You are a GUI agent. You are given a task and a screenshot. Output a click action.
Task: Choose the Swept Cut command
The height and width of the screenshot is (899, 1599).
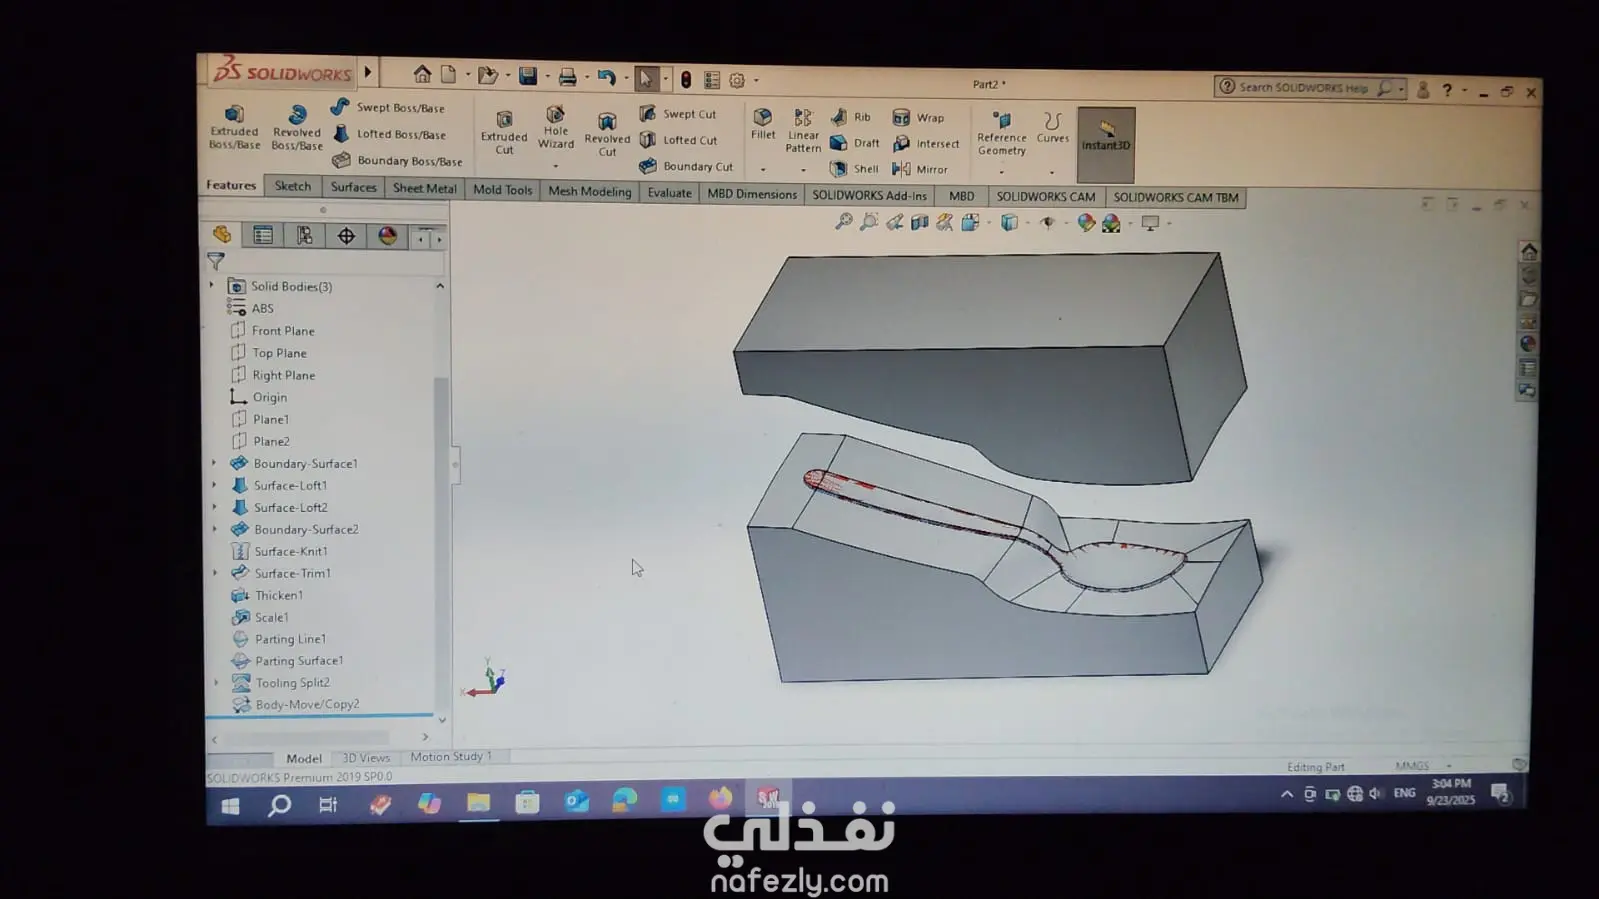click(x=678, y=114)
